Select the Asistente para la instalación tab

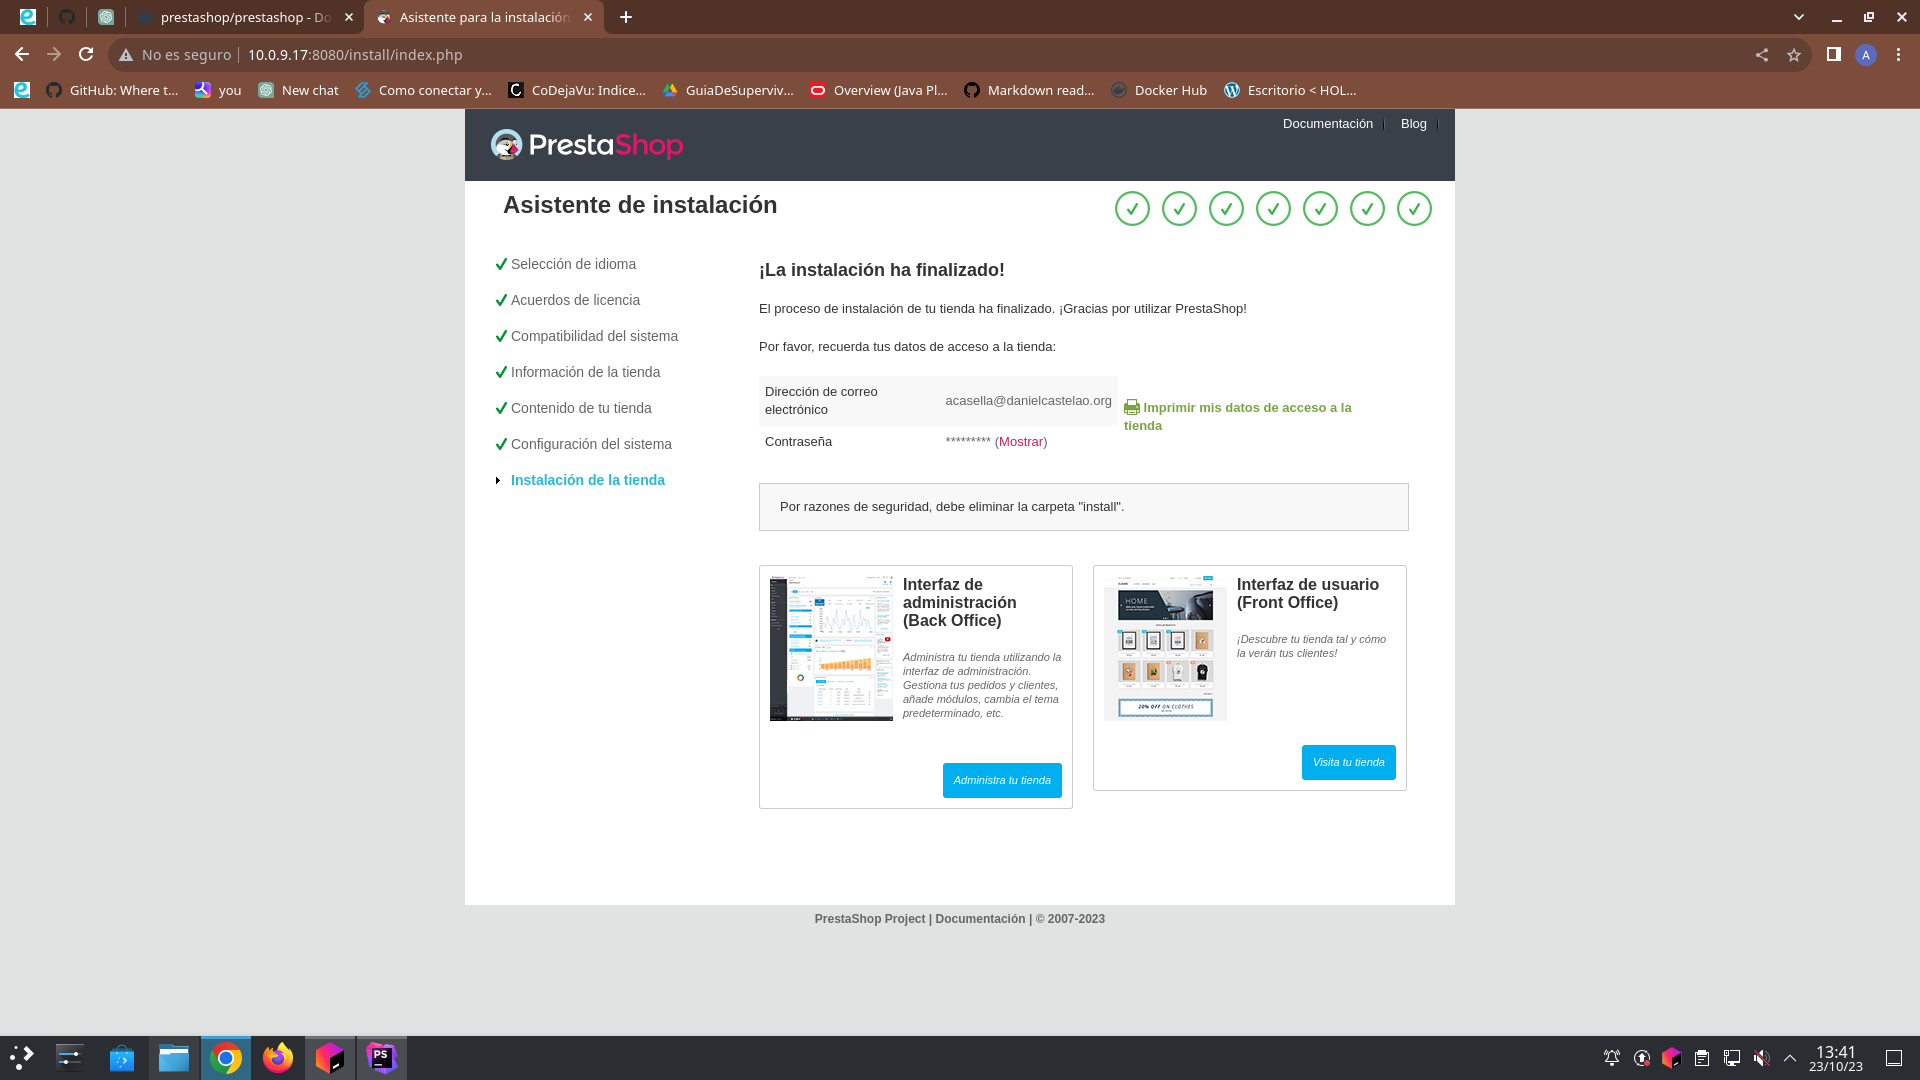tap(485, 17)
